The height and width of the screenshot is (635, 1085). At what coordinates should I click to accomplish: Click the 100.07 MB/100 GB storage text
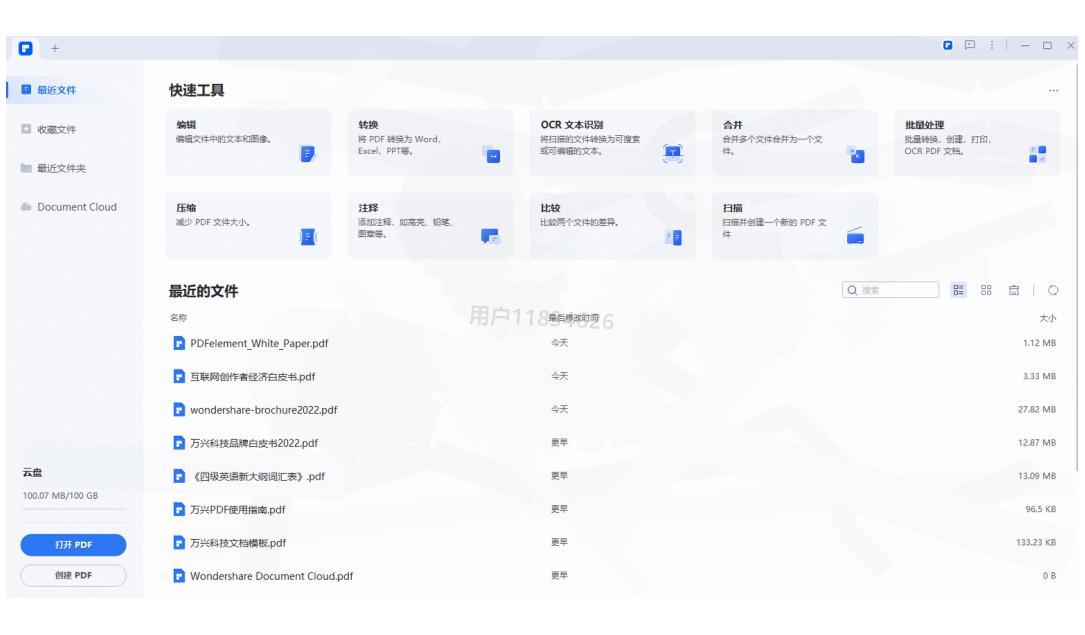(60, 495)
